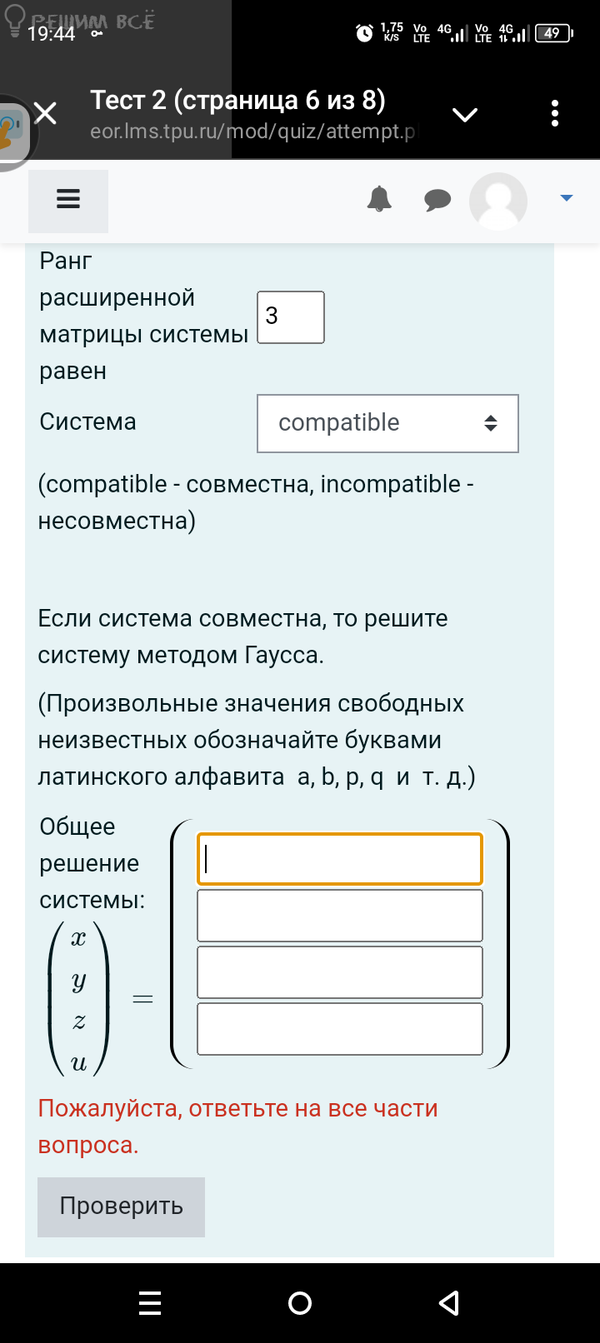Tap Android home circle button
This screenshot has width=600, height=1343.
coord(299,1302)
